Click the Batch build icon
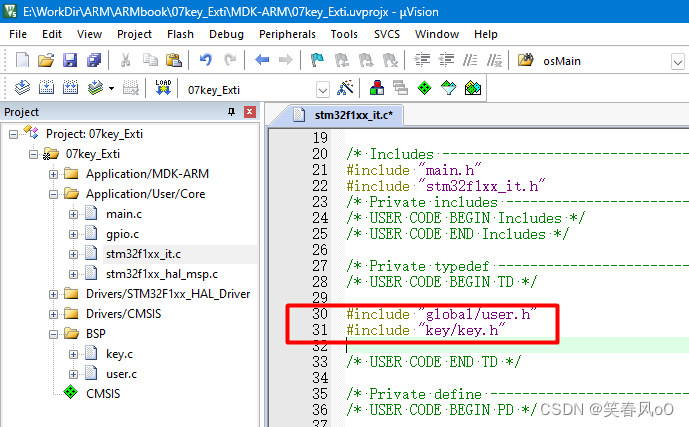The width and height of the screenshot is (689, 427). point(95,88)
